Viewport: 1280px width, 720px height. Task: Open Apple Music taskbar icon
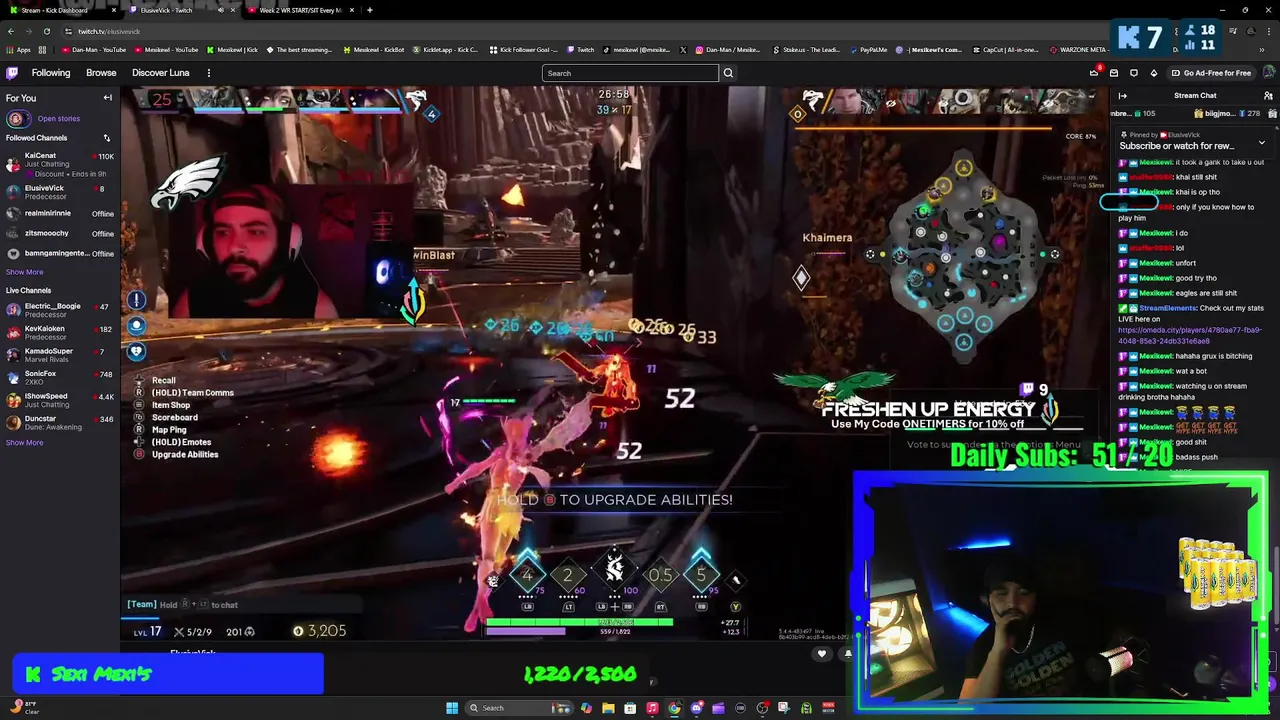click(652, 708)
